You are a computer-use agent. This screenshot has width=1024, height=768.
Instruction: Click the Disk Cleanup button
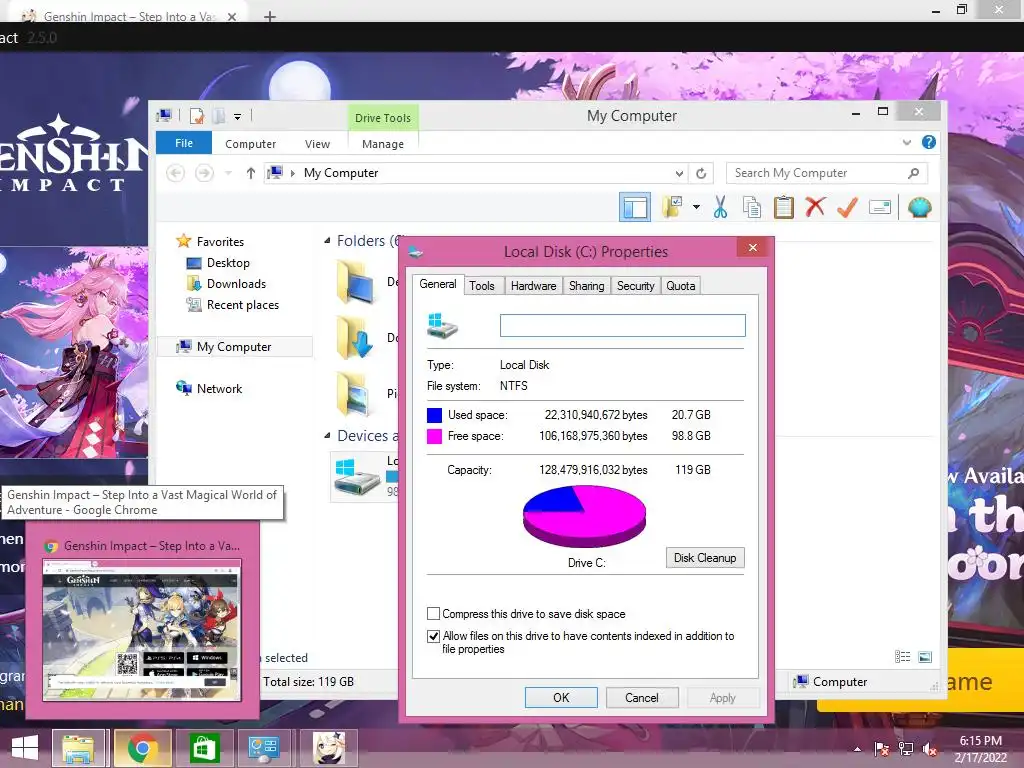(x=705, y=558)
